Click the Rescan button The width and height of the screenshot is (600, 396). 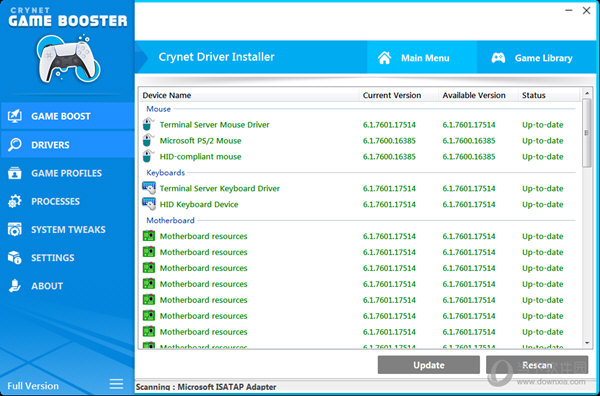point(537,365)
